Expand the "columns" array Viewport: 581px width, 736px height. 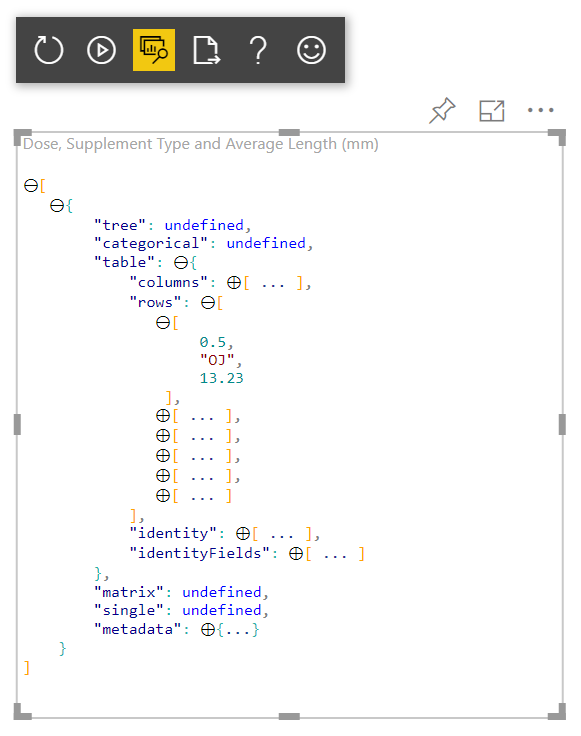point(234,283)
